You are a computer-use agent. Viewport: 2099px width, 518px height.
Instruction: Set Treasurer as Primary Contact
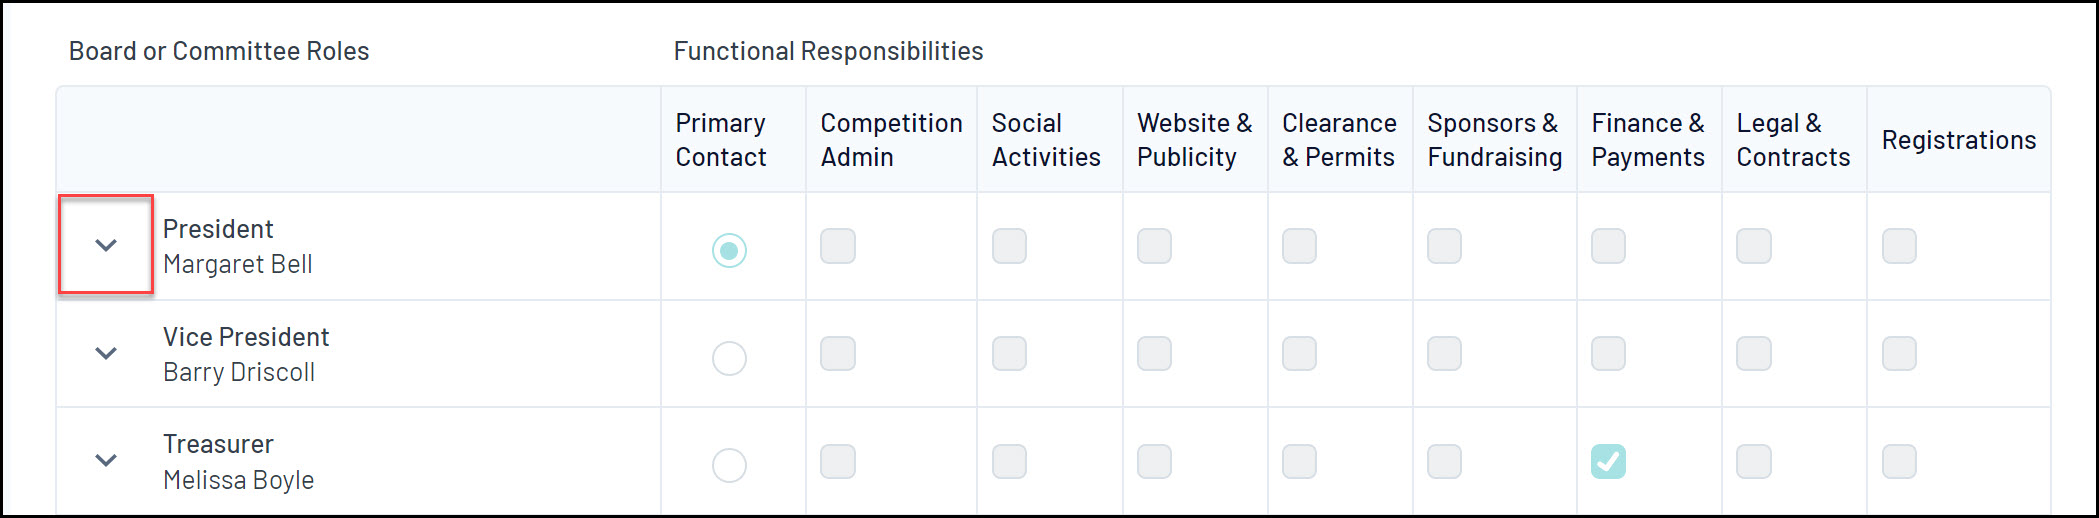pos(729,465)
